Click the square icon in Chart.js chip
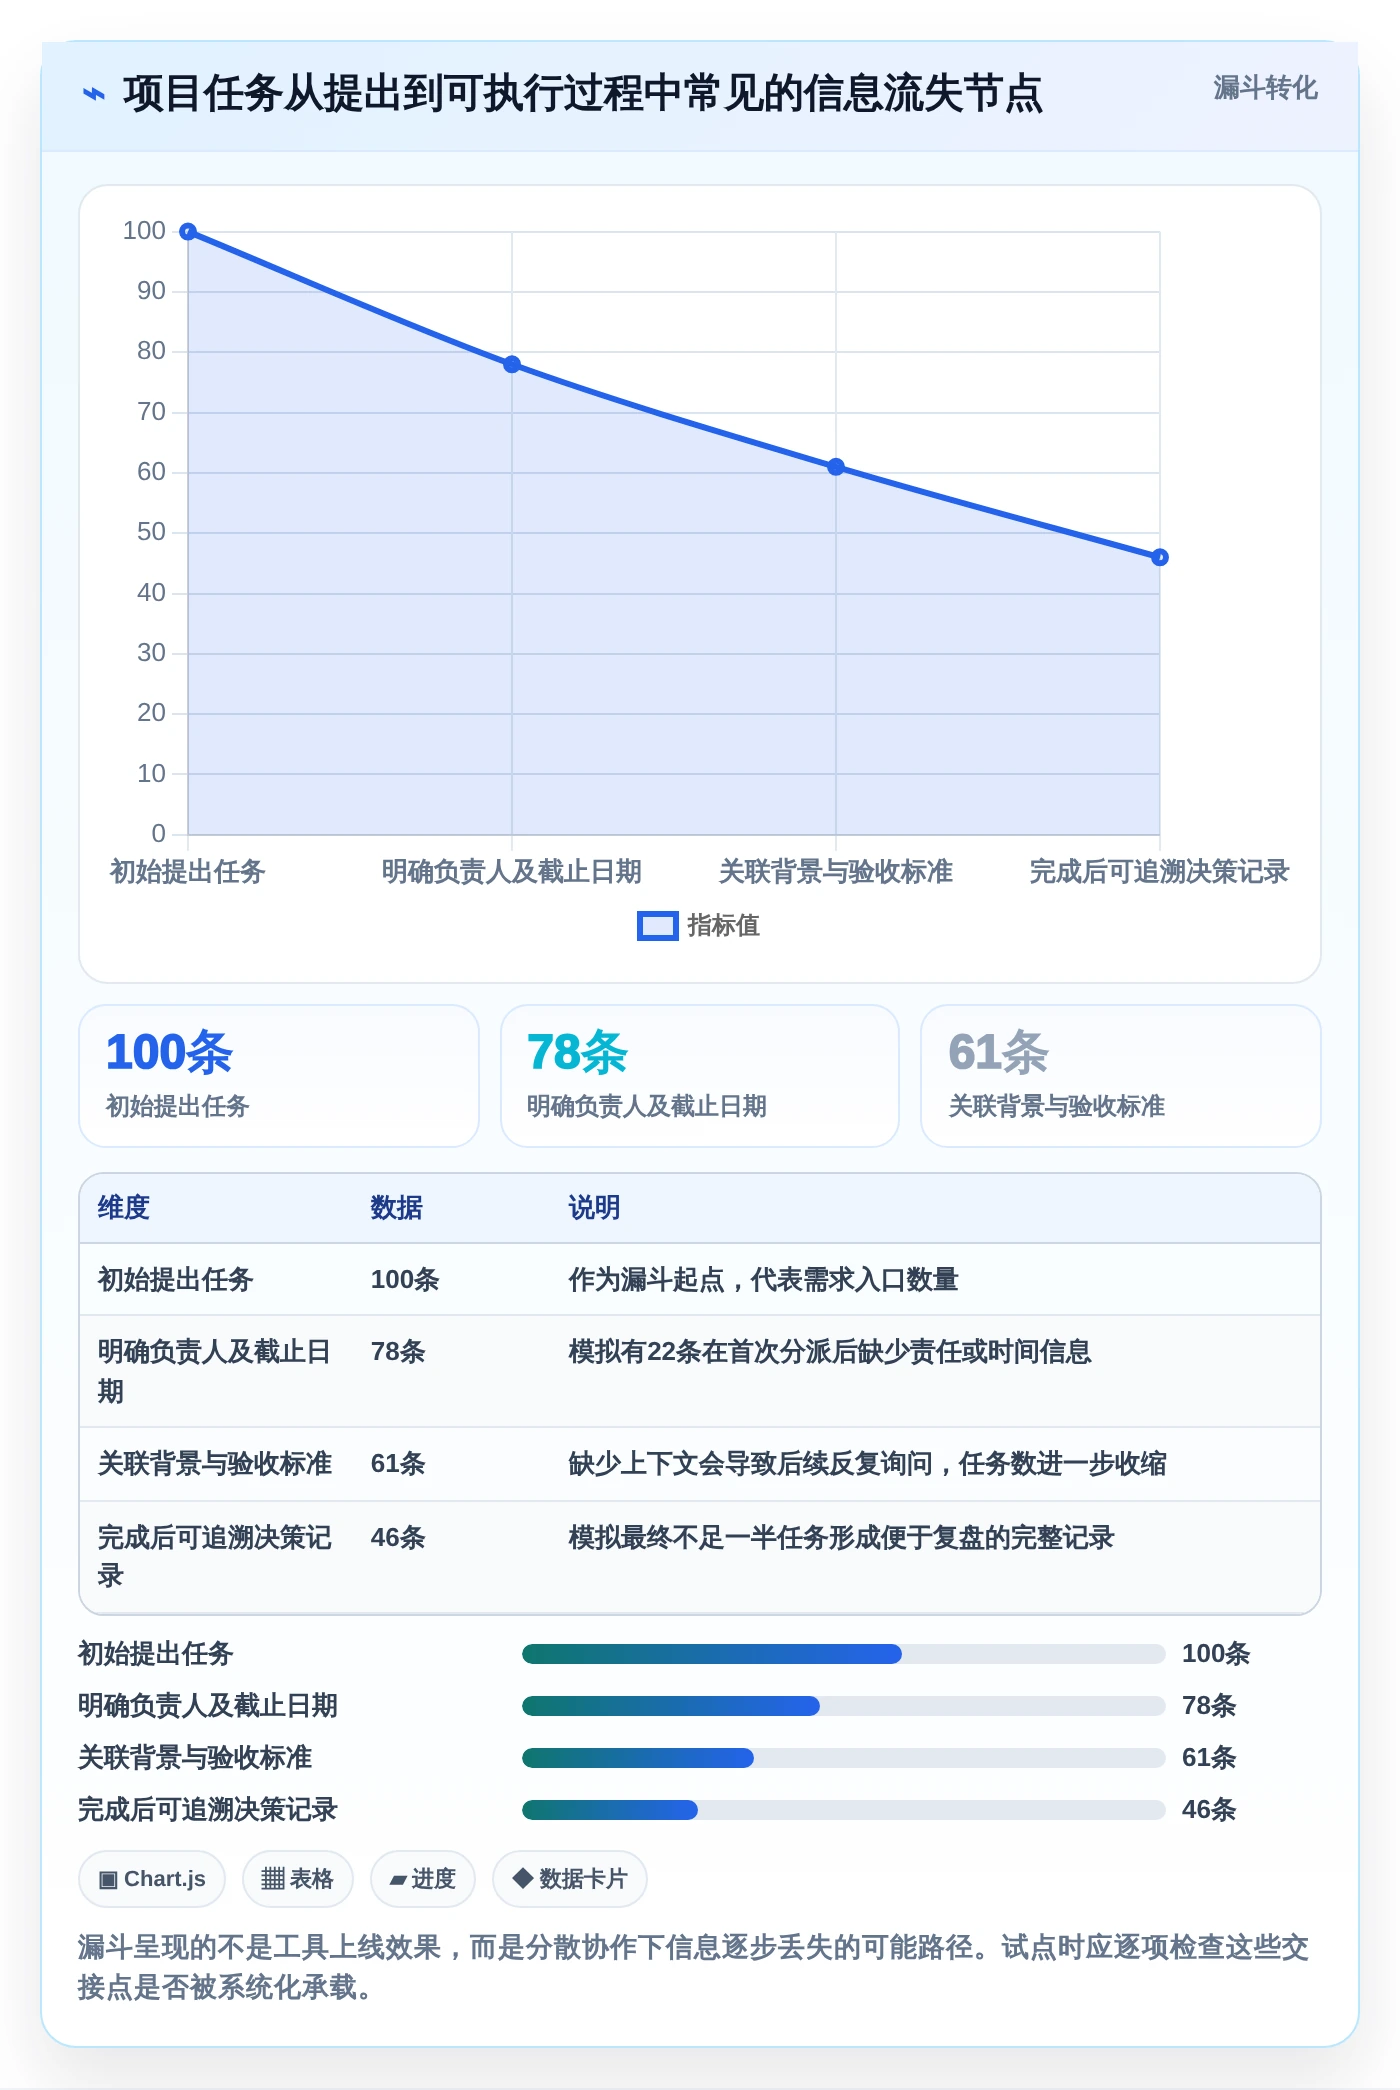This screenshot has height=2090, width=1400. coord(108,1880)
